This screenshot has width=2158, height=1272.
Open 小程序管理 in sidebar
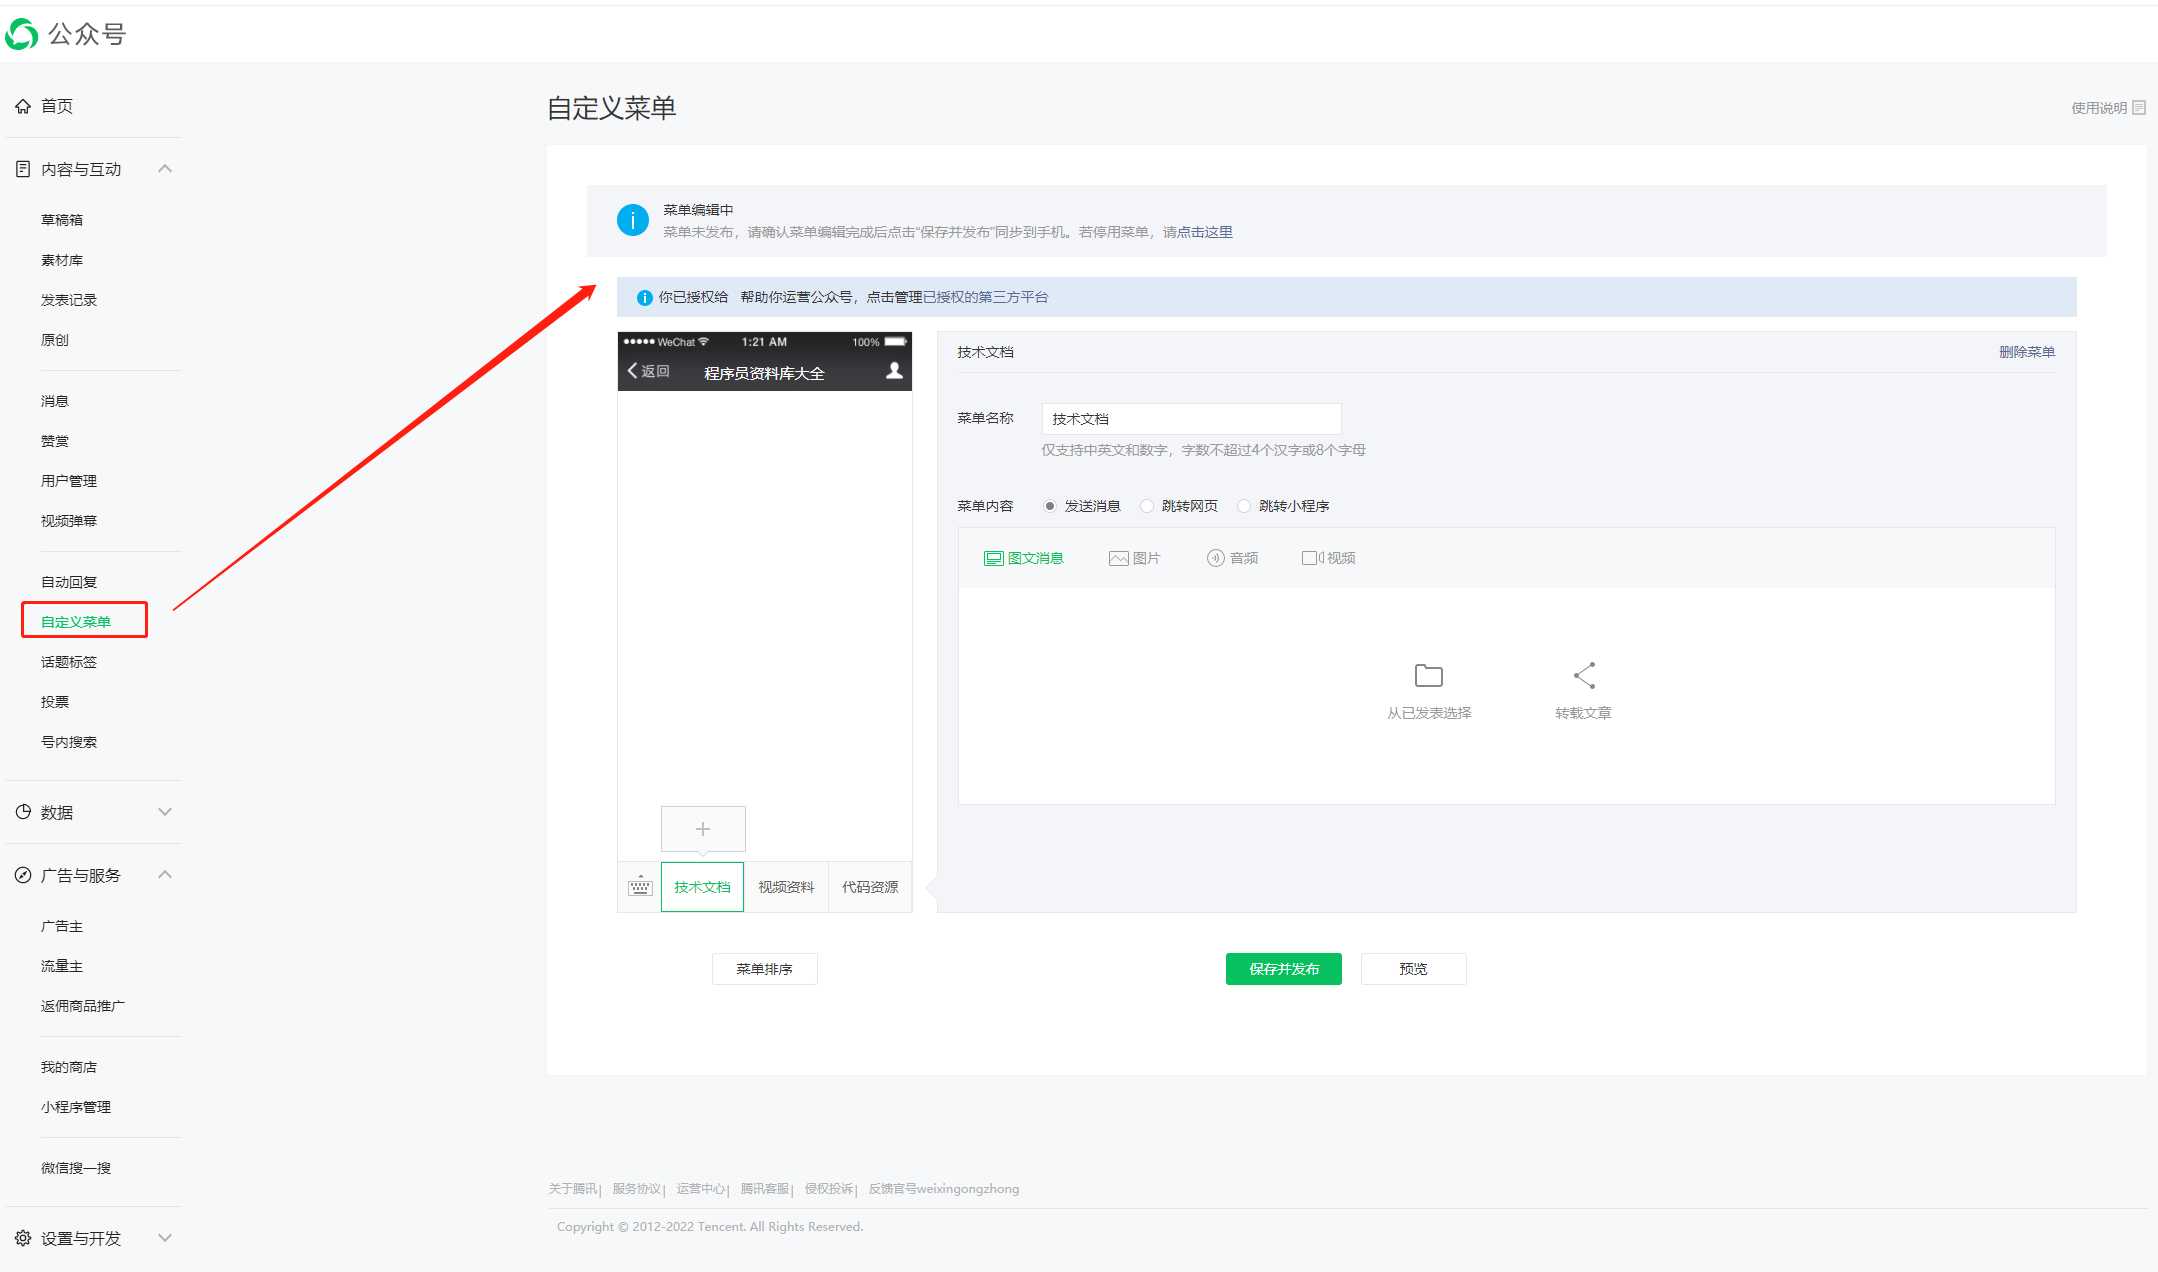76,1107
